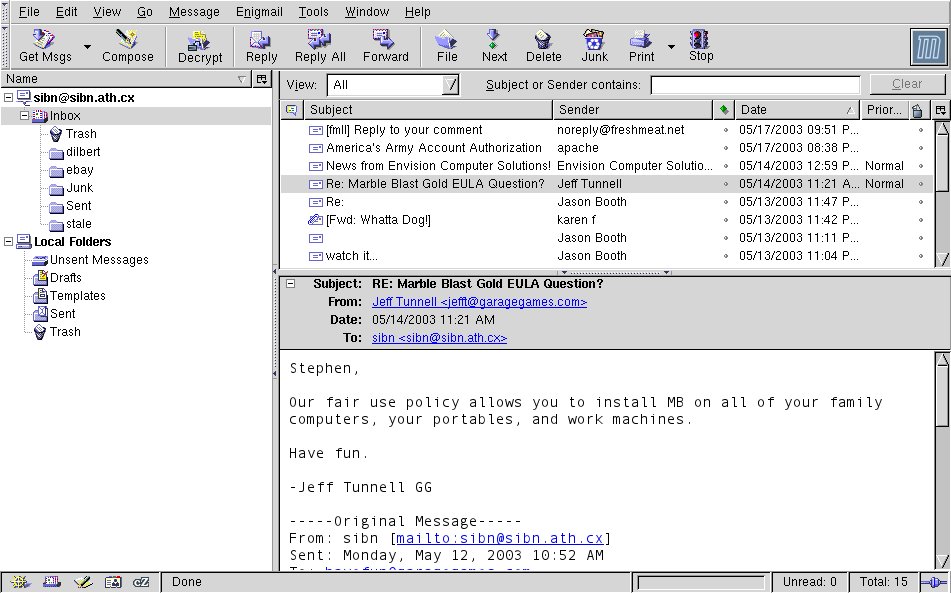This screenshot has height=593, width=951.
Task: Sort messages by Date column header
Action: 798,110
